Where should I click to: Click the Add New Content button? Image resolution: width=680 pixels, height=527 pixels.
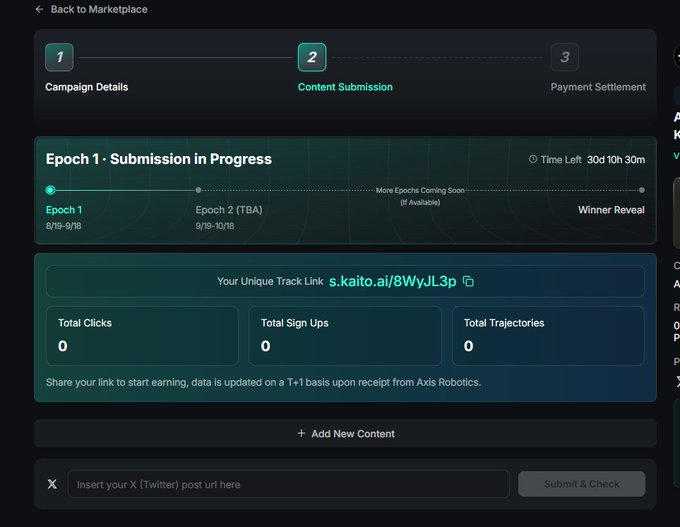point(345,433)
